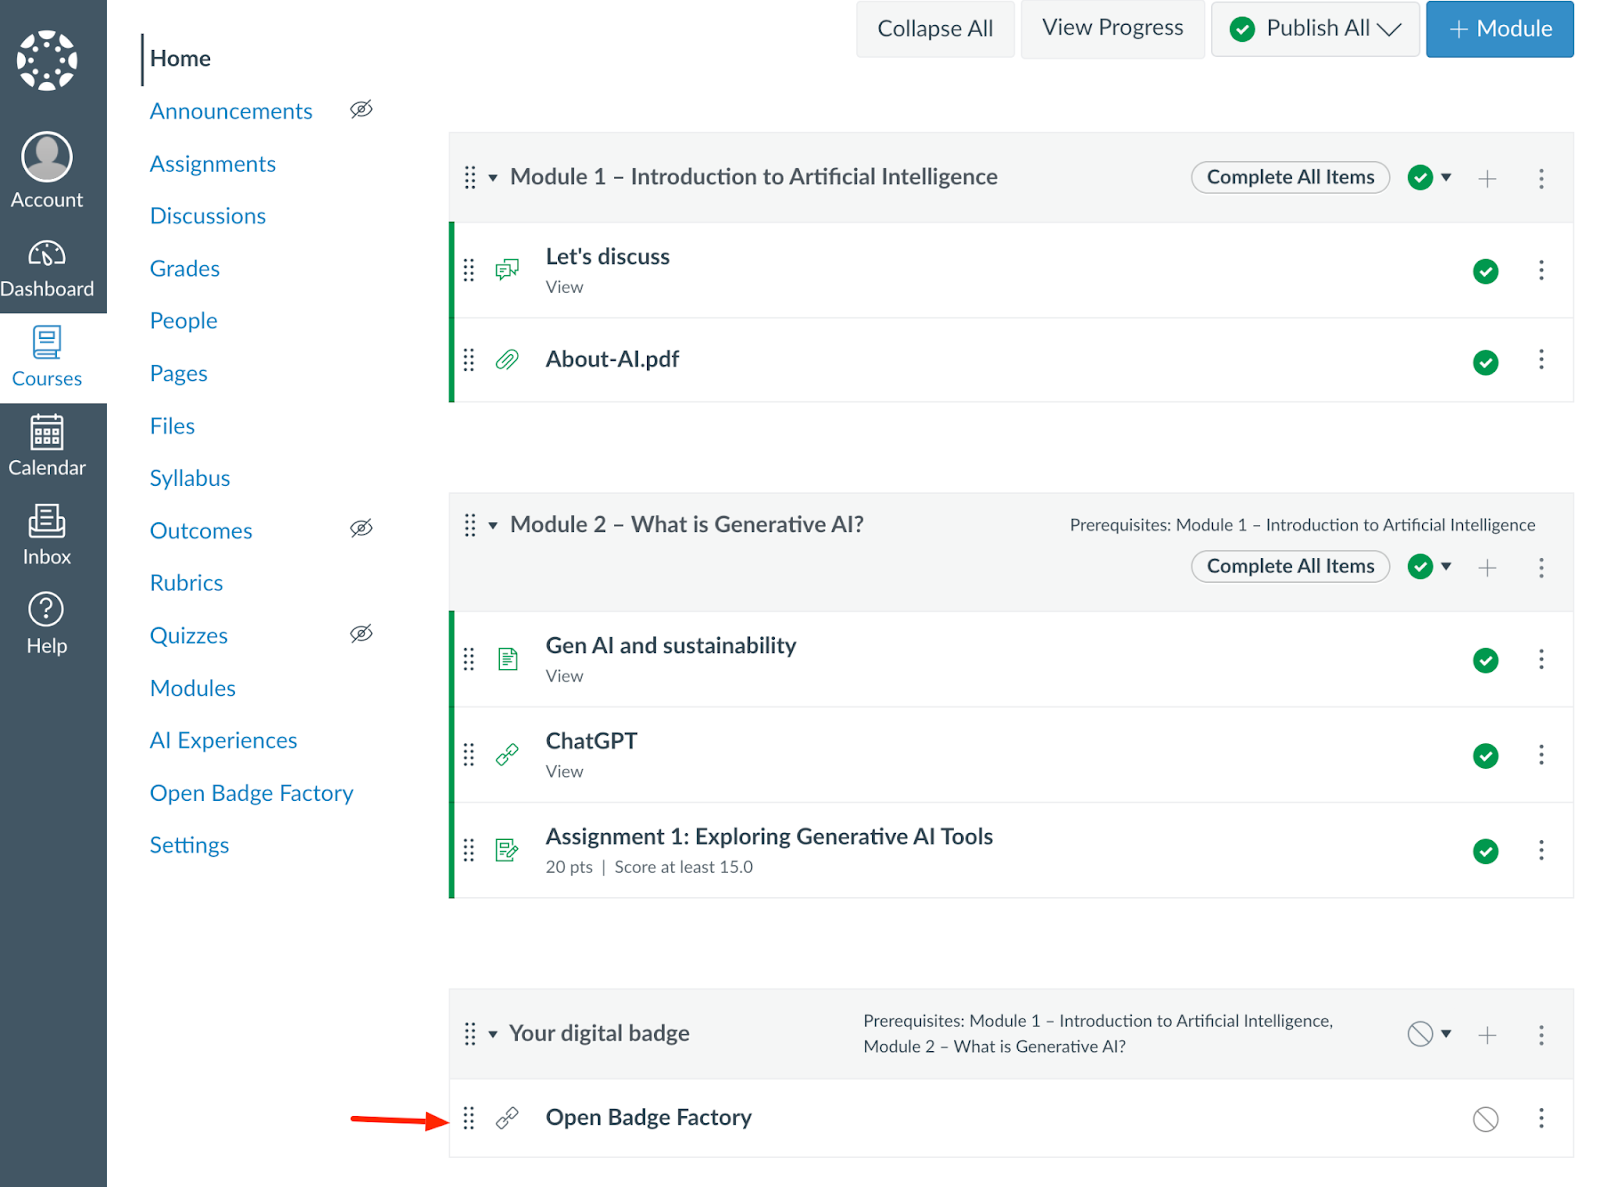Unpublish the ChatGPT module item

click(x=1485, y=756)
